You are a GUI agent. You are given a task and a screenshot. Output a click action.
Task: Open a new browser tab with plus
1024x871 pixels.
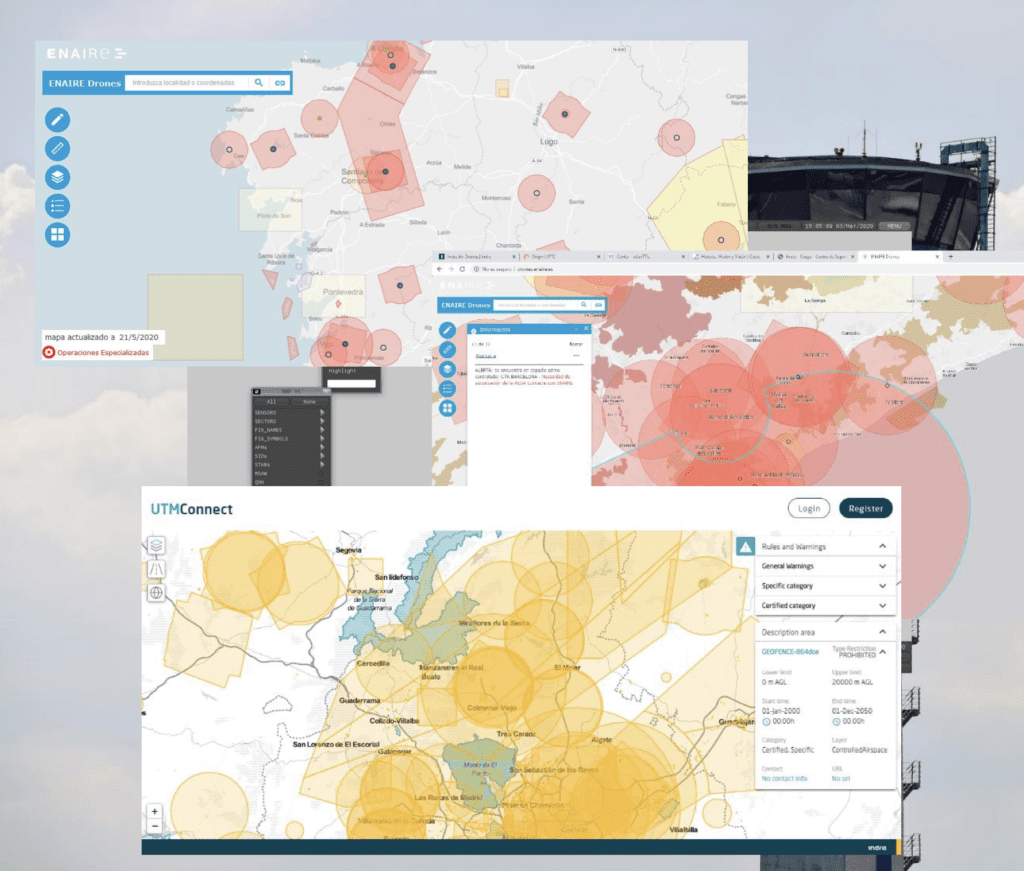(951, 257)
